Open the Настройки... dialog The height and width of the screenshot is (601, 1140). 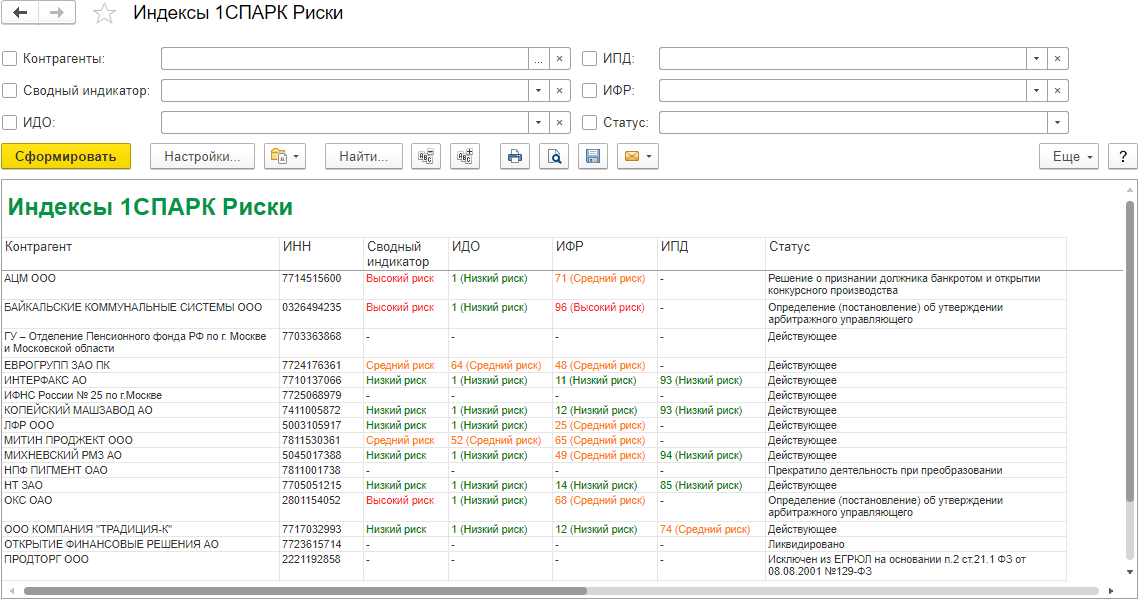coord(202,156)
